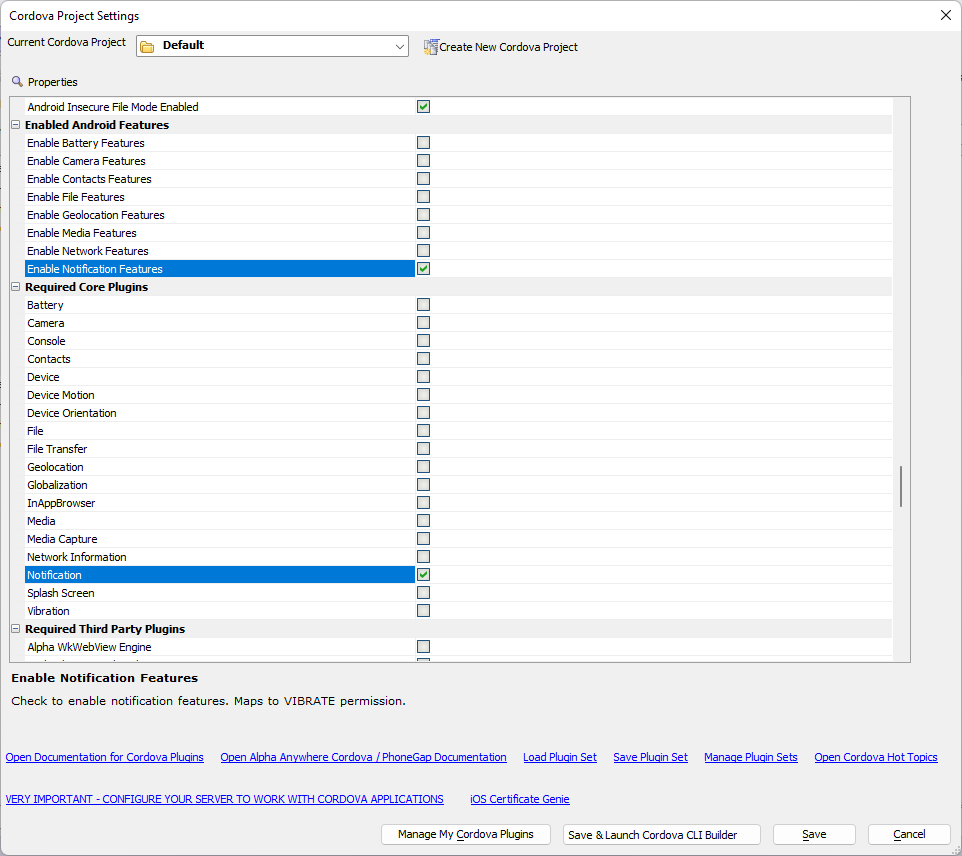This screenshot has height=856, width=962.
Task: Tick the Device plugin checkbox
Action: pyautogui.click(x=423, y=377)
